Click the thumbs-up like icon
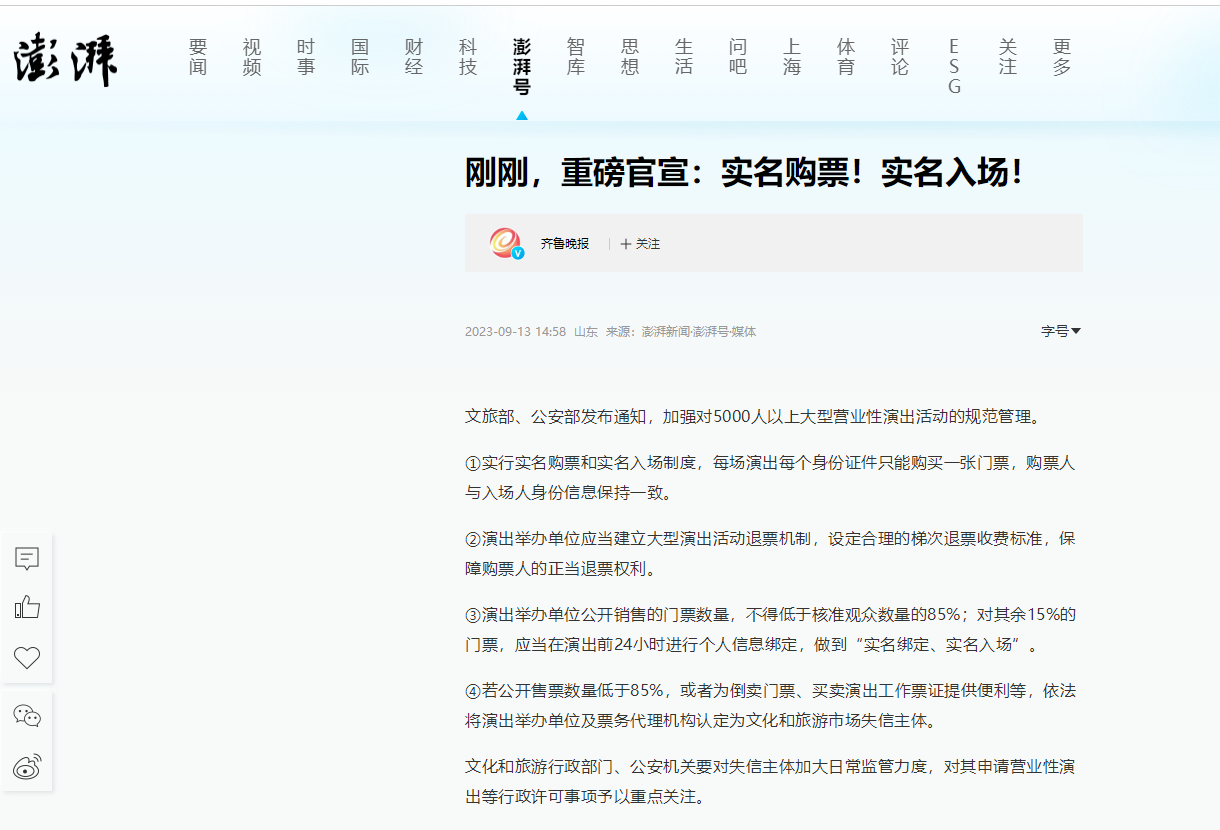1220x830 pixels. click(27, 607)
